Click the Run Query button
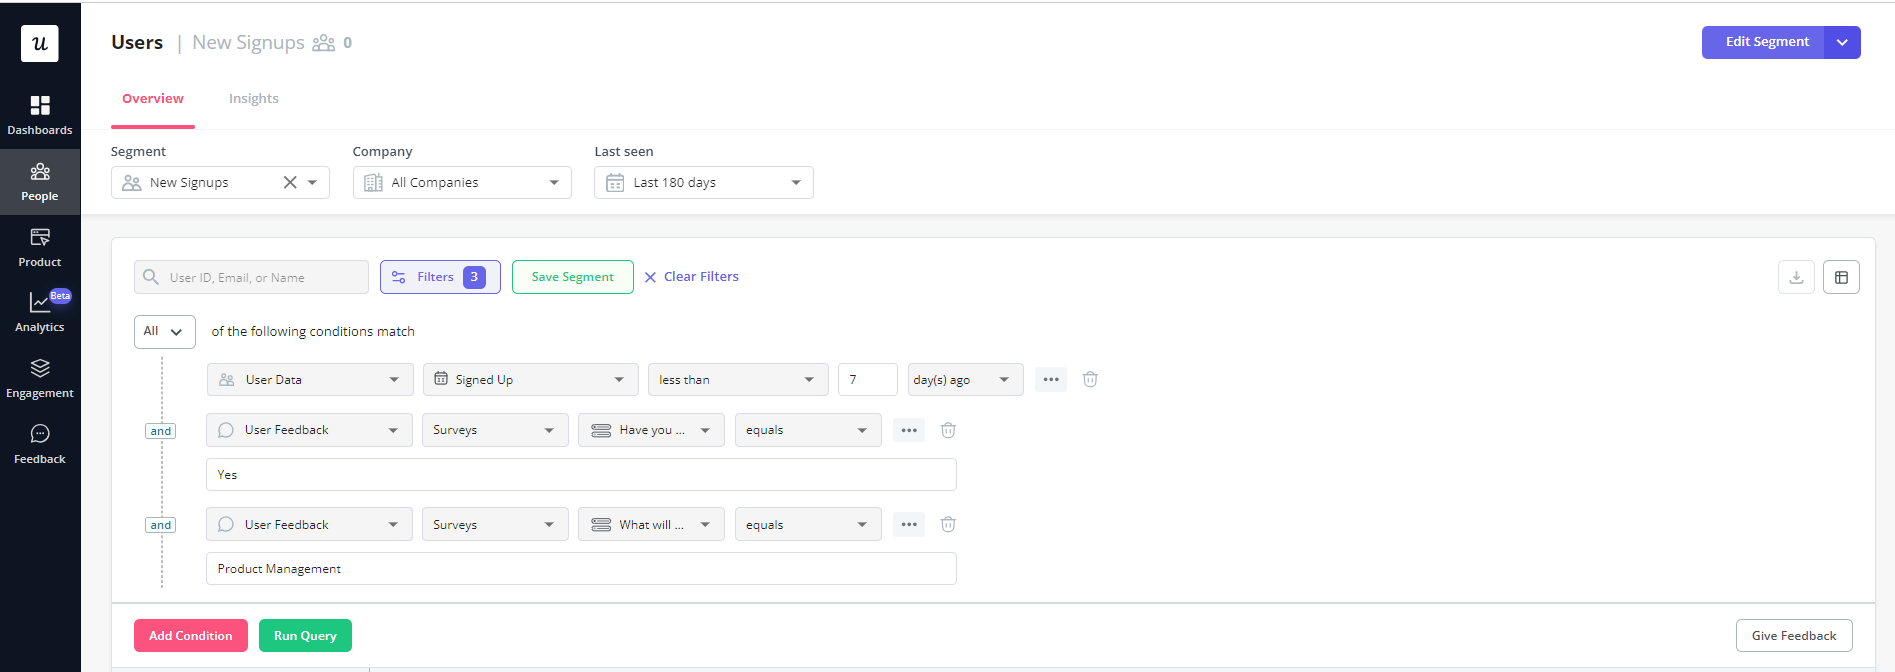The width and height of the screenshot is (1895, 672). [x=305, y=635]
